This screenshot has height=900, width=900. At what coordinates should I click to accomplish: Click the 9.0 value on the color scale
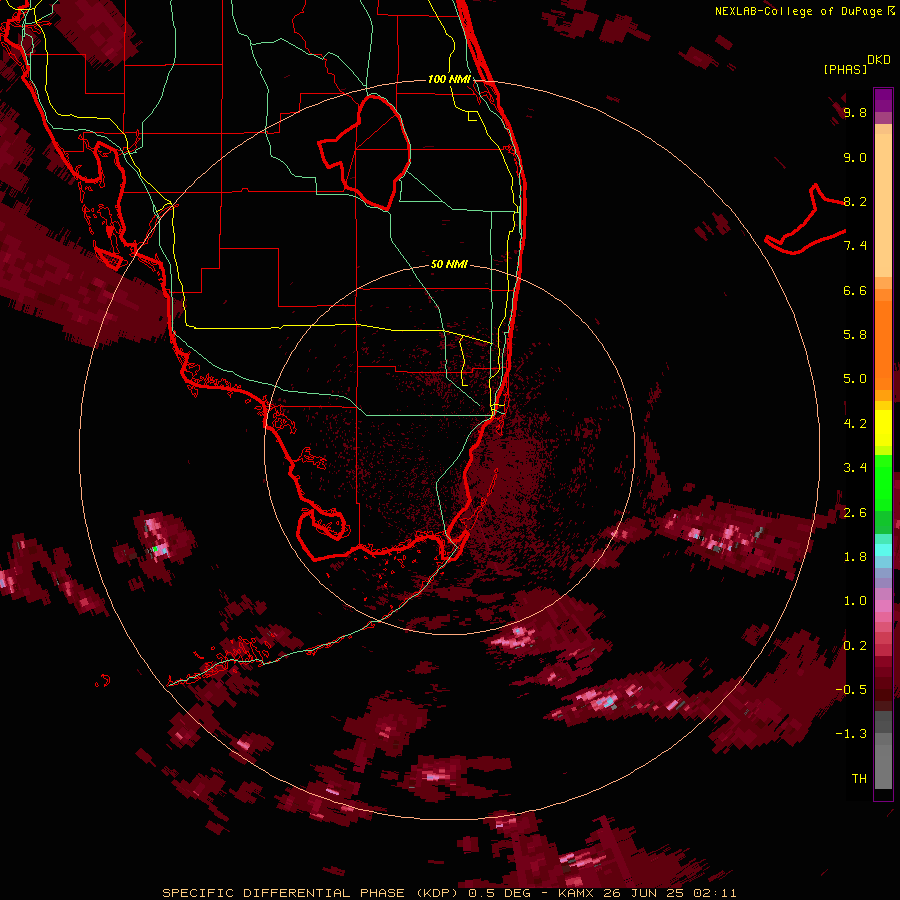click(855, 157)
